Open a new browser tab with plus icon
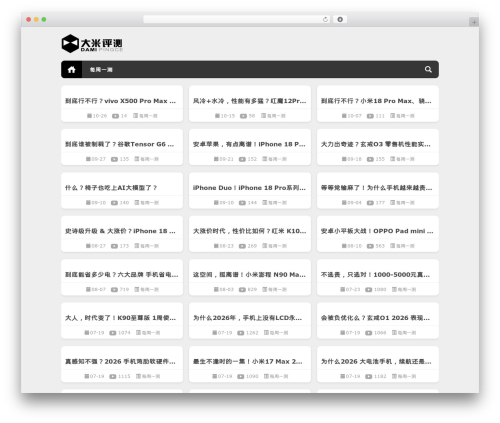The width and height of the screenshot is (500, 423). click(474, 22)
